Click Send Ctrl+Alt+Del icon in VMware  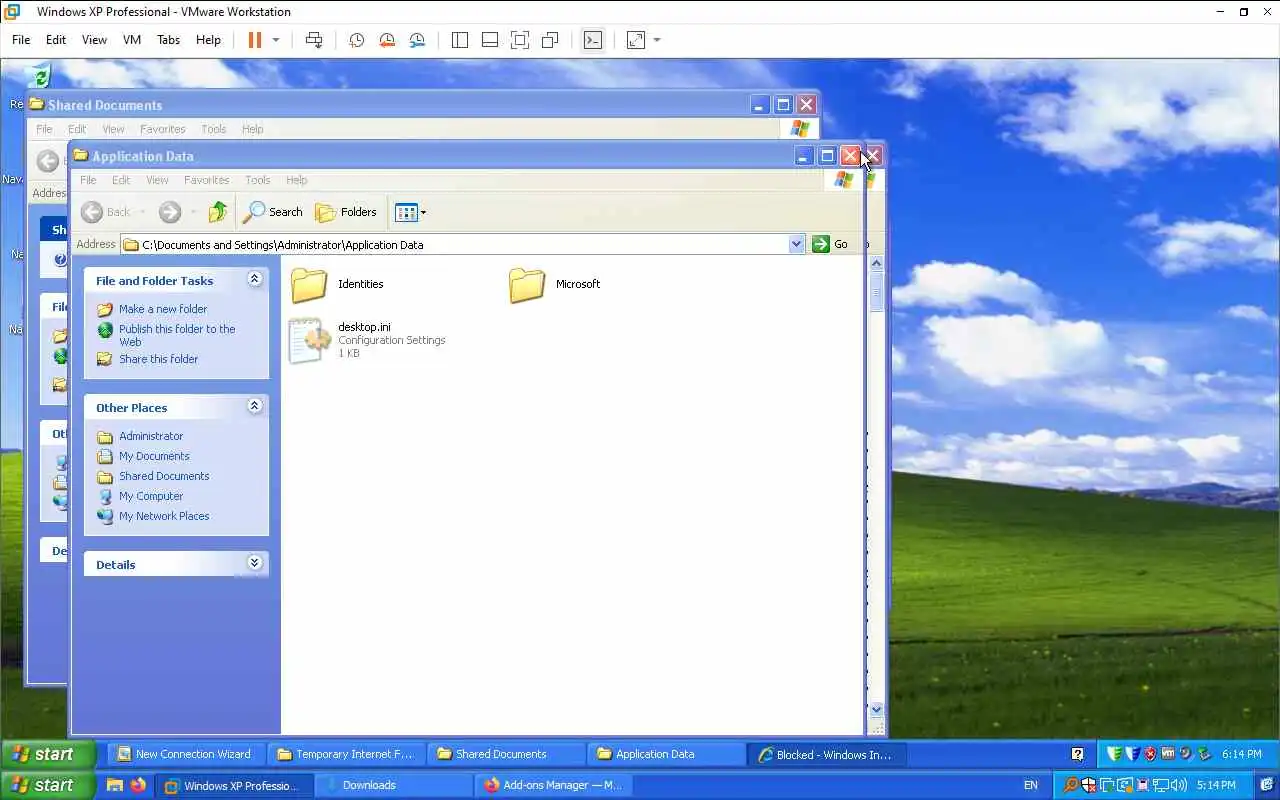coord(314,40)
